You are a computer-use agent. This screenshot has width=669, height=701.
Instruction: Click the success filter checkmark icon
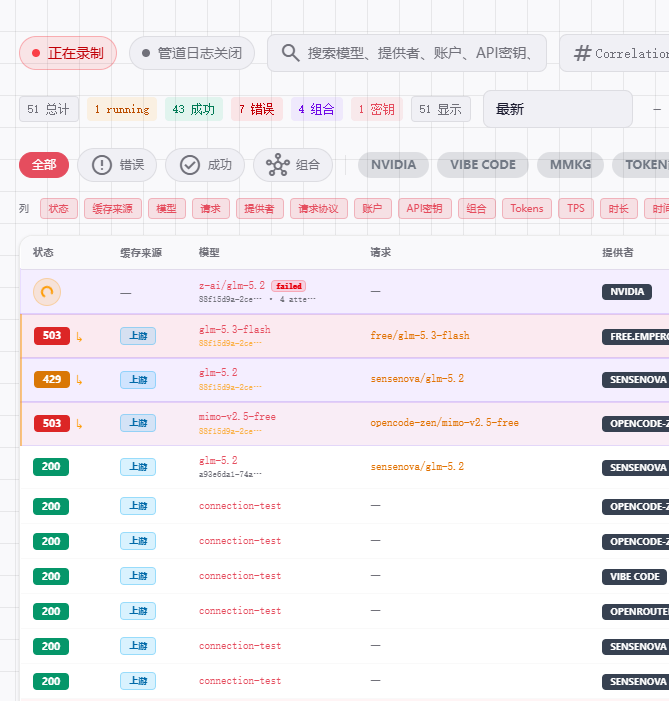[x=190, y=165]
